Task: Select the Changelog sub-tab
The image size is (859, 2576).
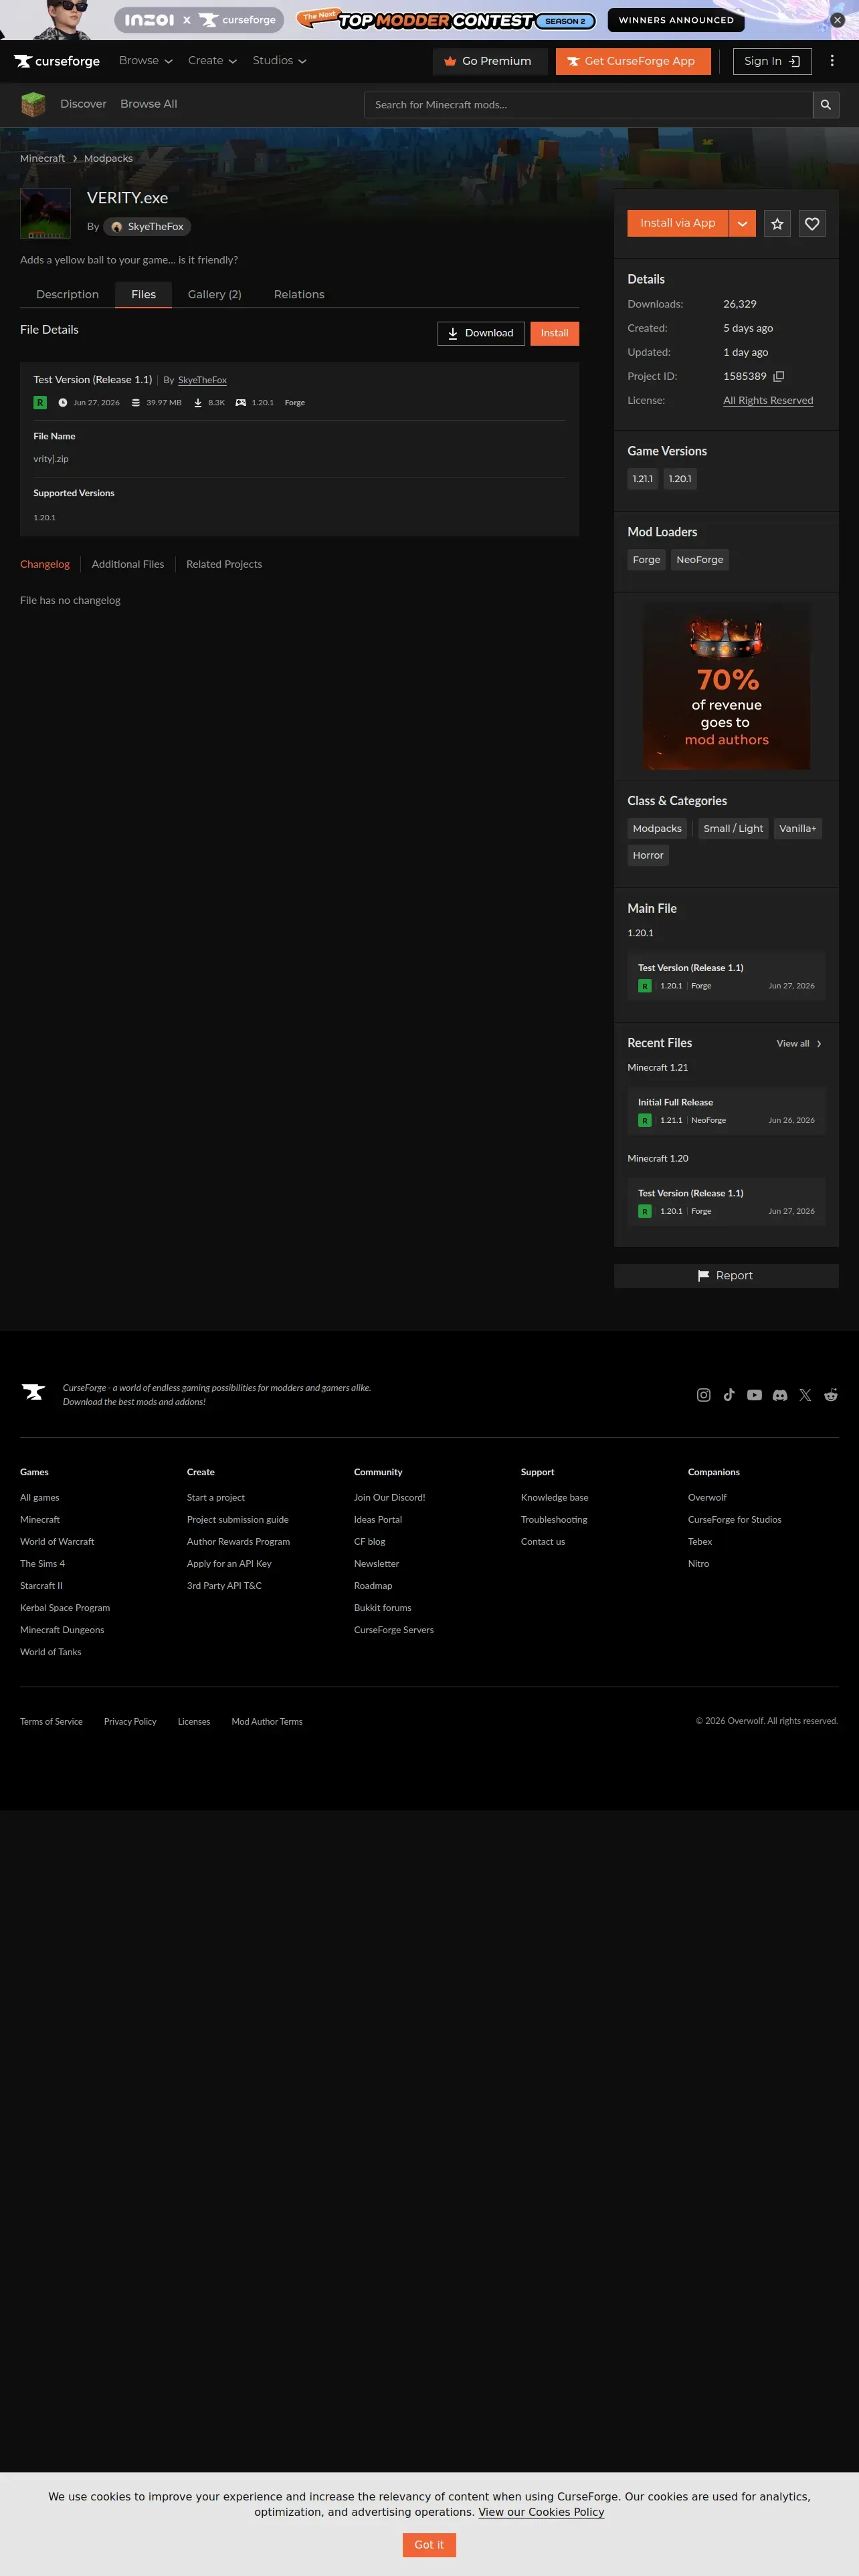Action: click(45, 565)
